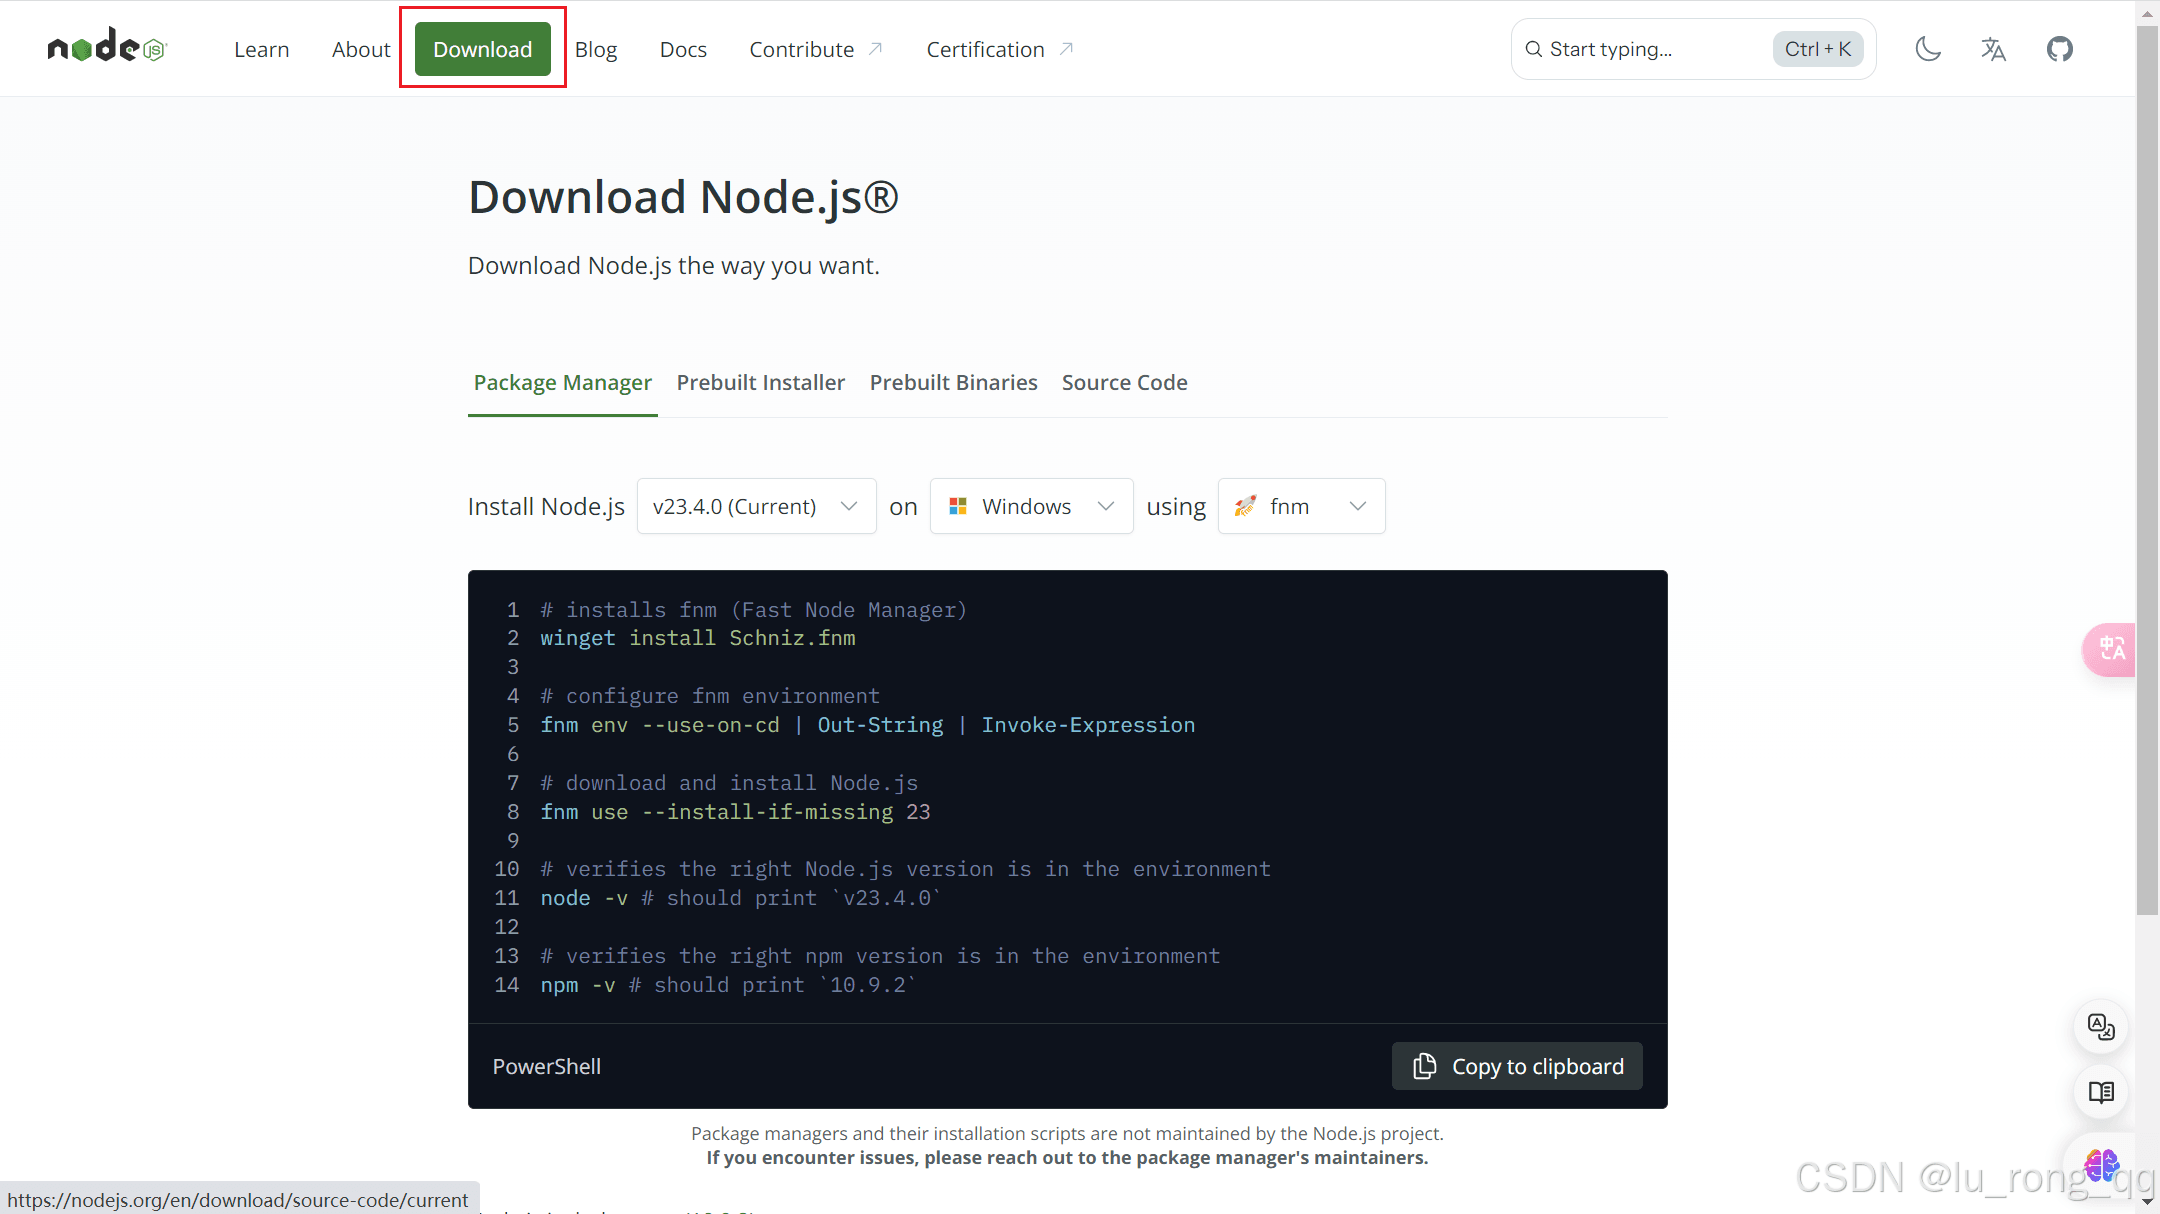
Task: Switch to the Prebuilt Installer tab
Action: pyautogui.click(x=760, y=383)
